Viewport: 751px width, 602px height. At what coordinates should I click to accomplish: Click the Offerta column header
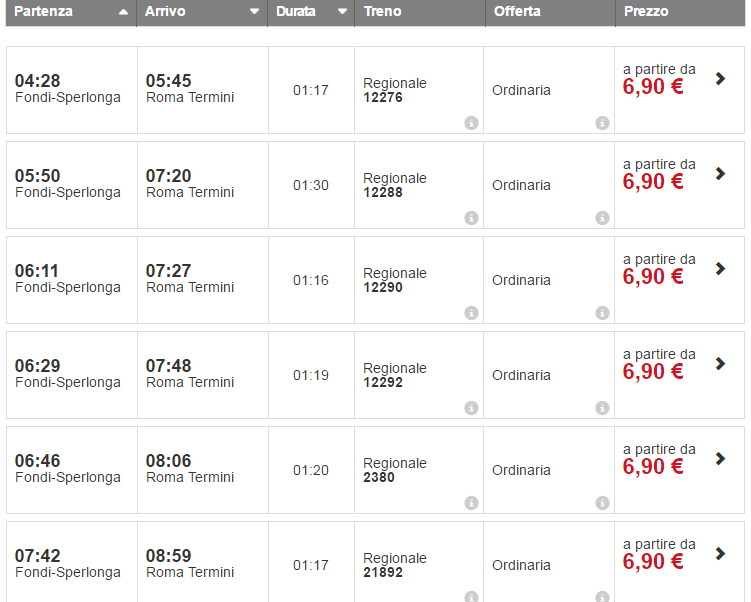[x=517, y=12]
